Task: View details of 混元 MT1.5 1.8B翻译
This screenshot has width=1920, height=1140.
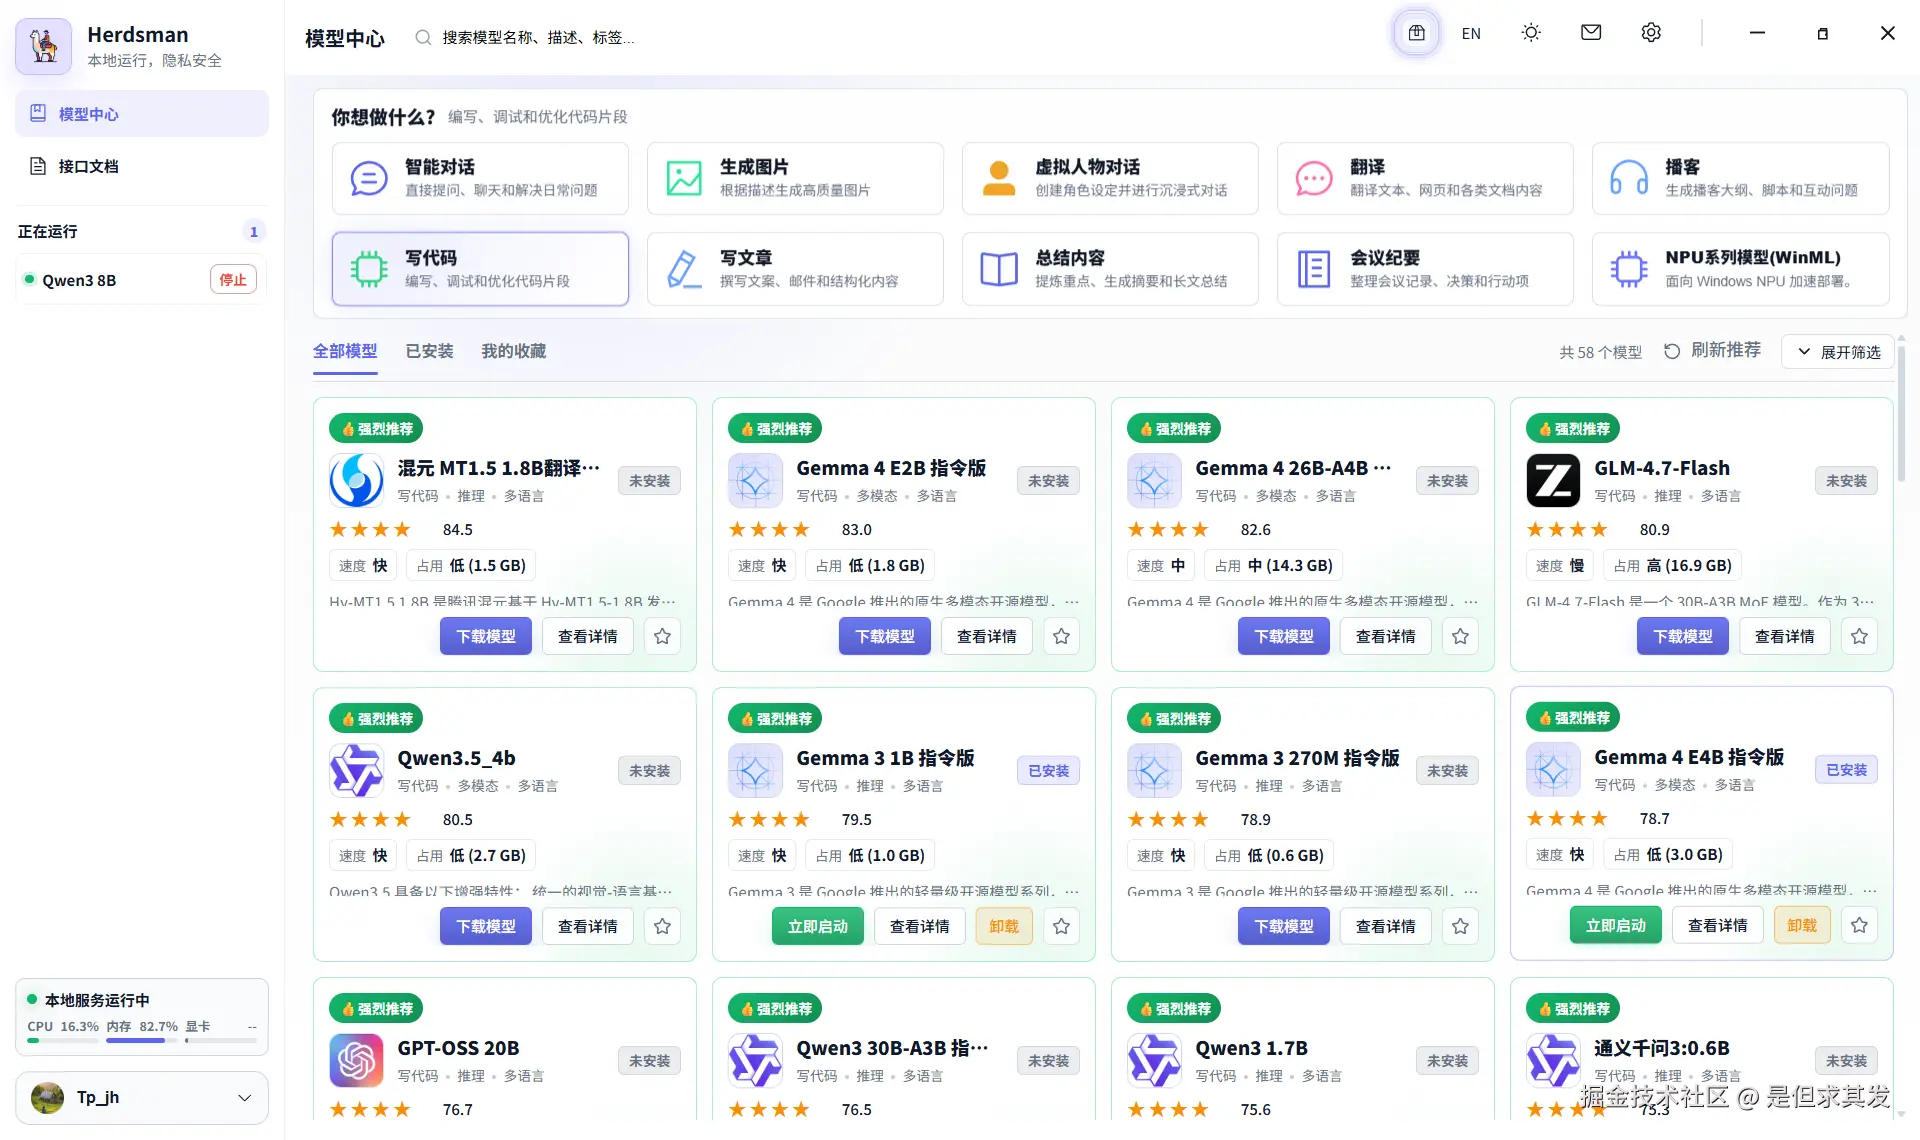Action: click(x=587, y=636)
